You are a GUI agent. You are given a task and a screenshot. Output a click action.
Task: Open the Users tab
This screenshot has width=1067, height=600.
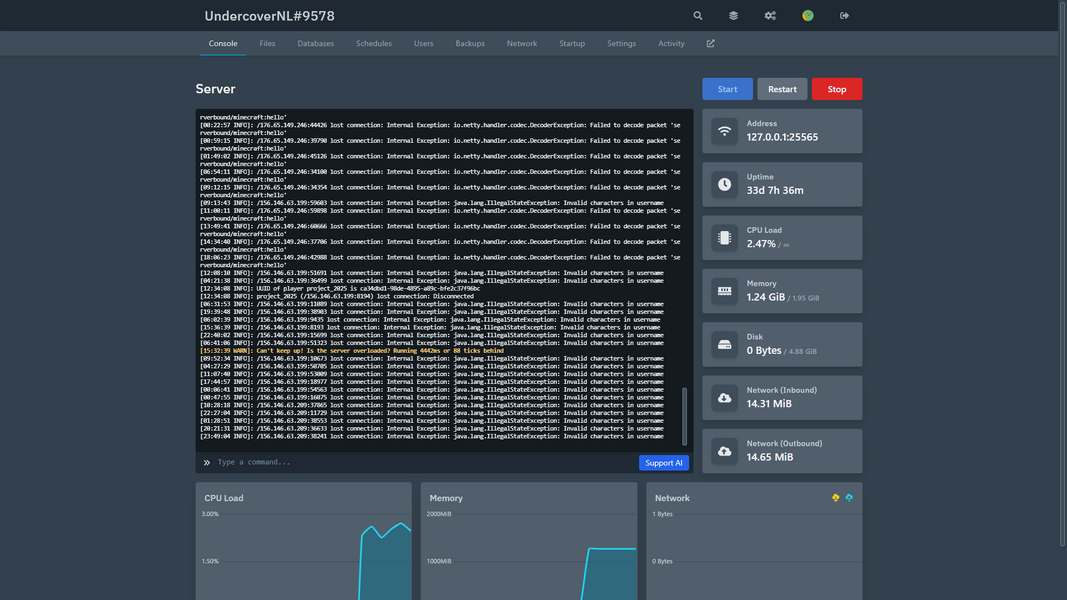[423, 44]
